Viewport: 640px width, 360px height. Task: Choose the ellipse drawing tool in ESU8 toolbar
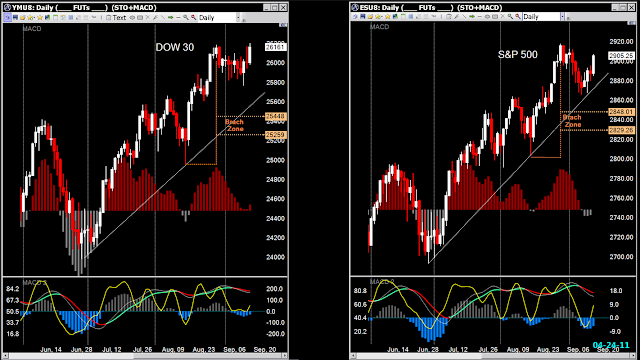click(487, 17)
